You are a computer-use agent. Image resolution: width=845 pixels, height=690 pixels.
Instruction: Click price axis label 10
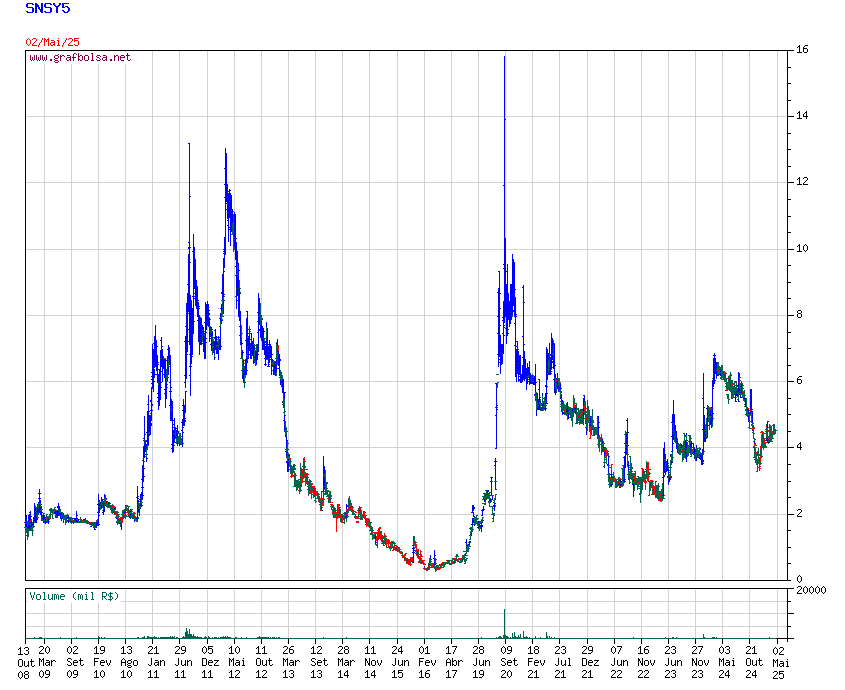[802, 249]
